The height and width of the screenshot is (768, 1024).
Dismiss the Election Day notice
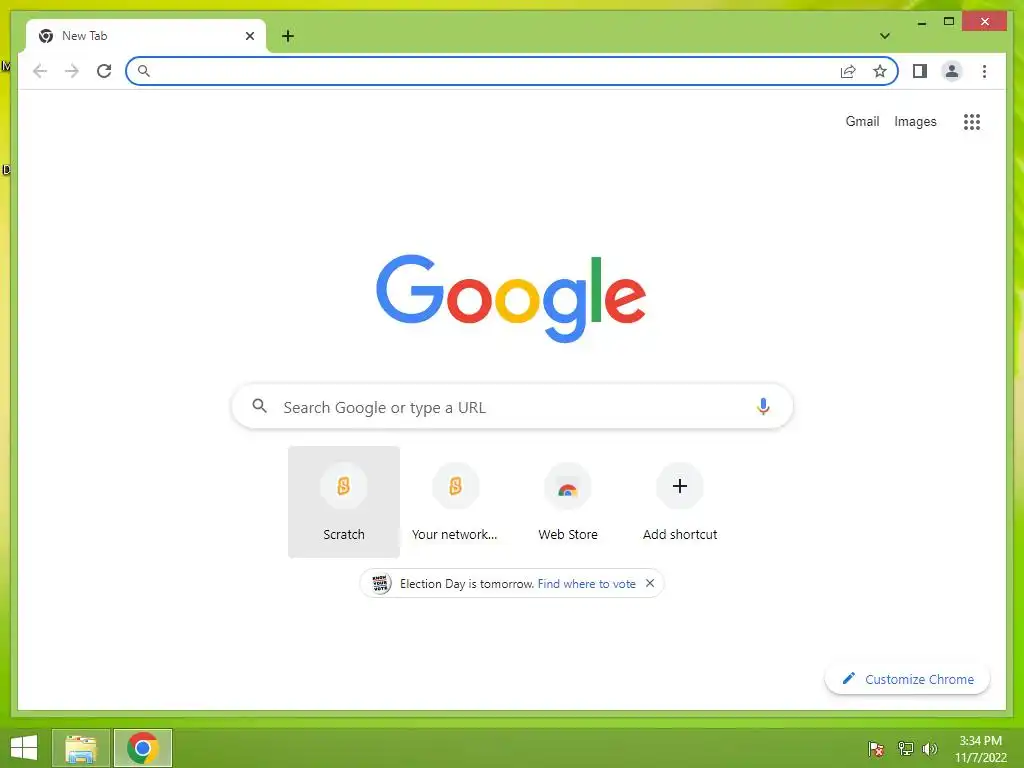pos(650,583)
